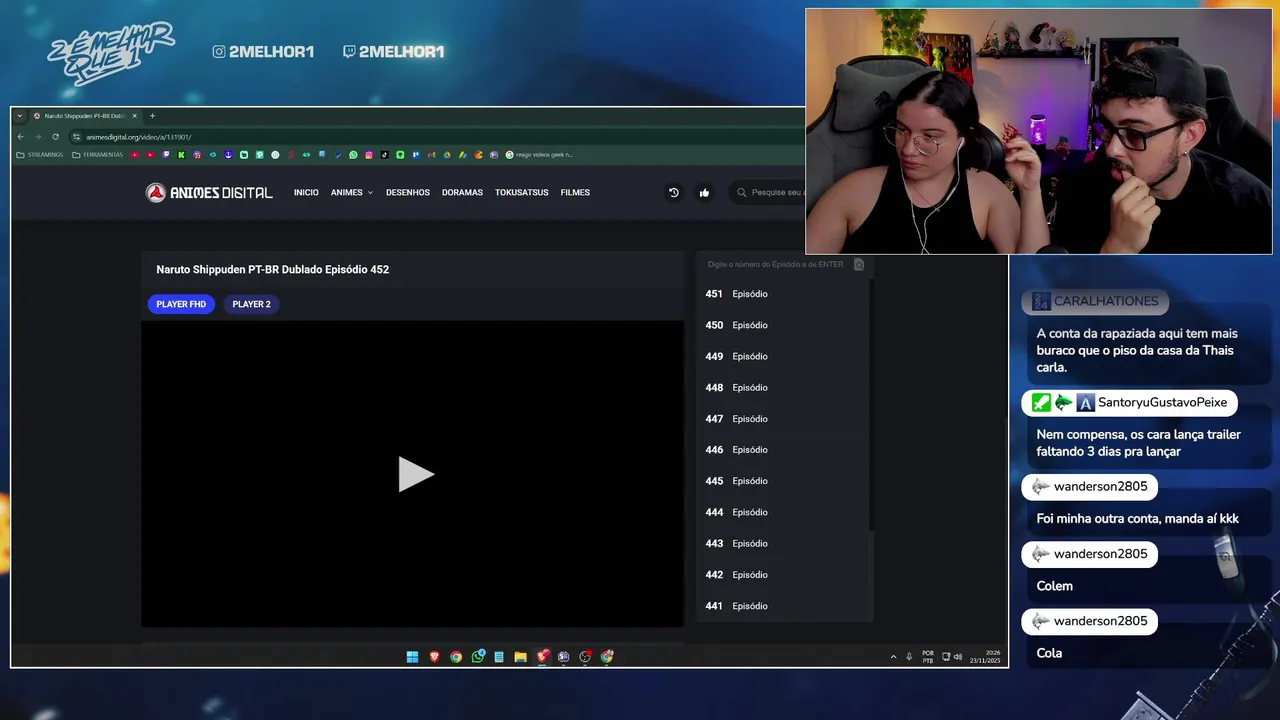
Task: Open the Gmail bookmark icon
Action: (431, 155)
